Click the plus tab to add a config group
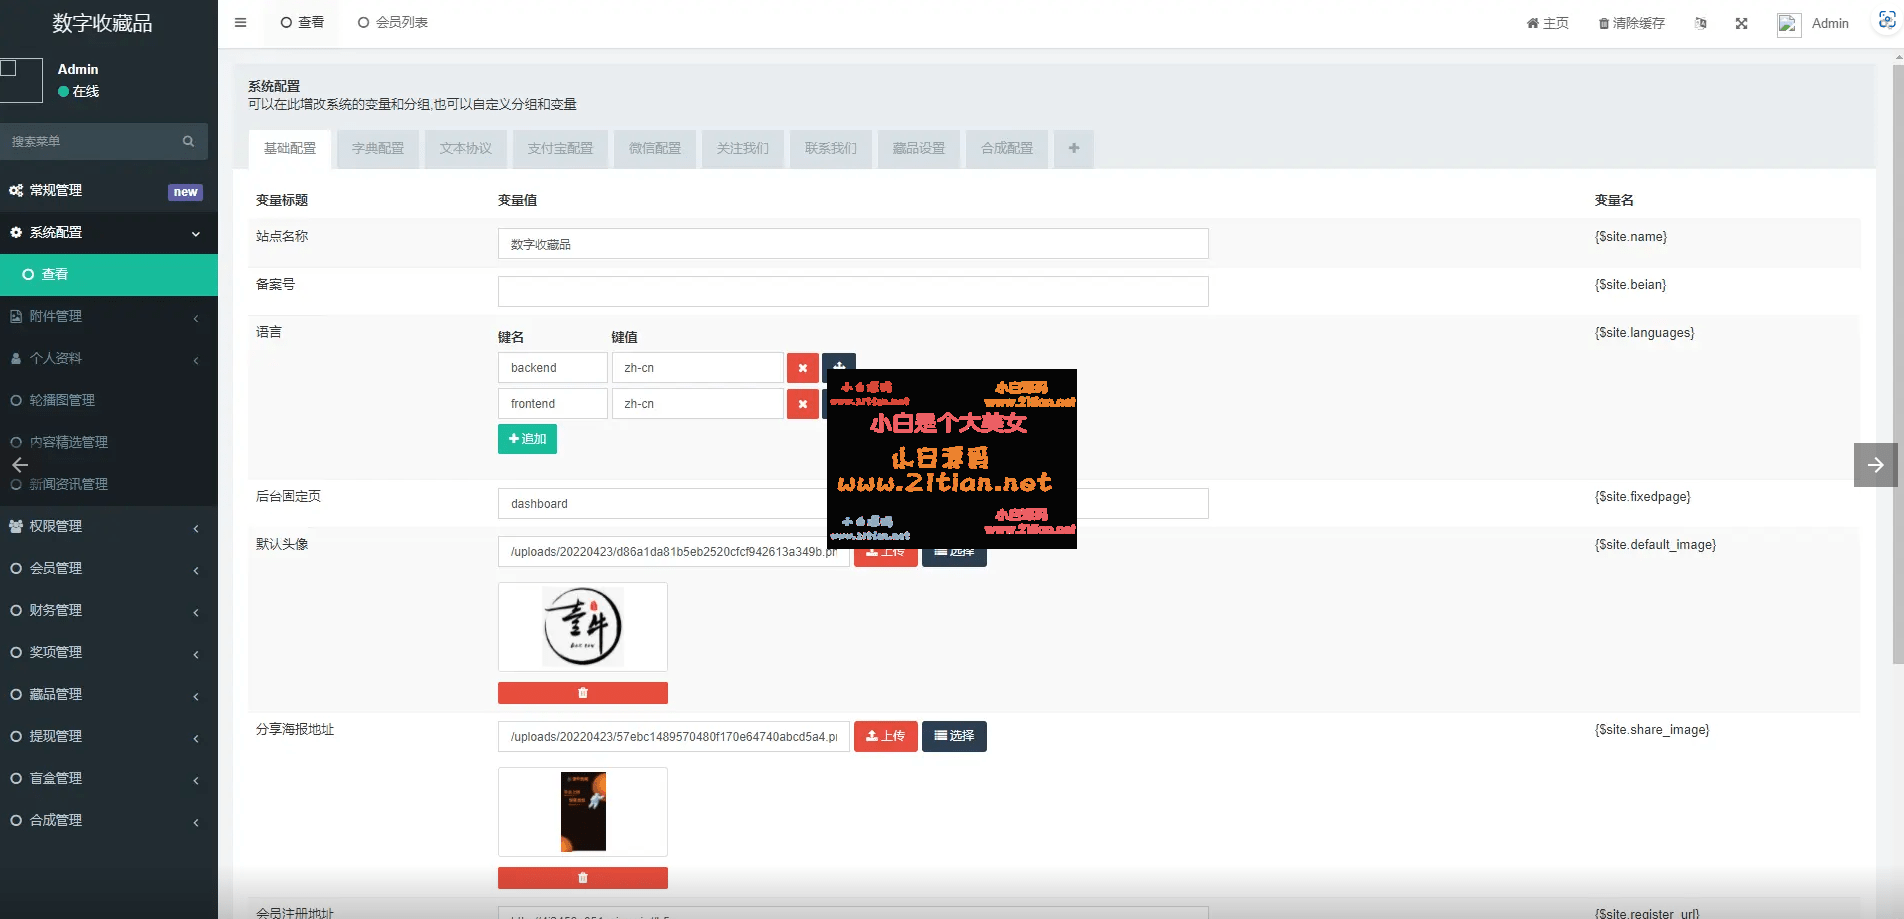This screenshot has width=1904, height=919. click(1073, 148)
